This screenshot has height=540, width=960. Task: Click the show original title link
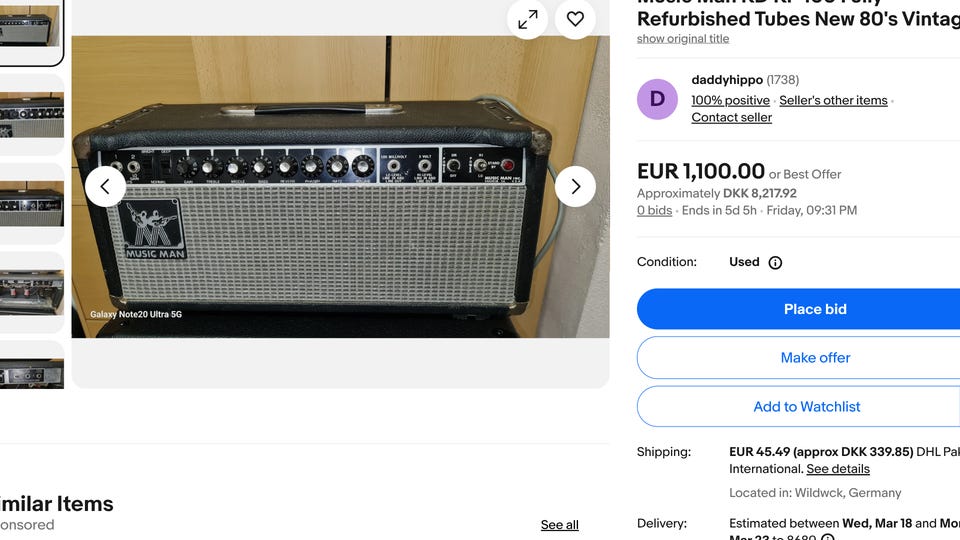pos(683,39)
